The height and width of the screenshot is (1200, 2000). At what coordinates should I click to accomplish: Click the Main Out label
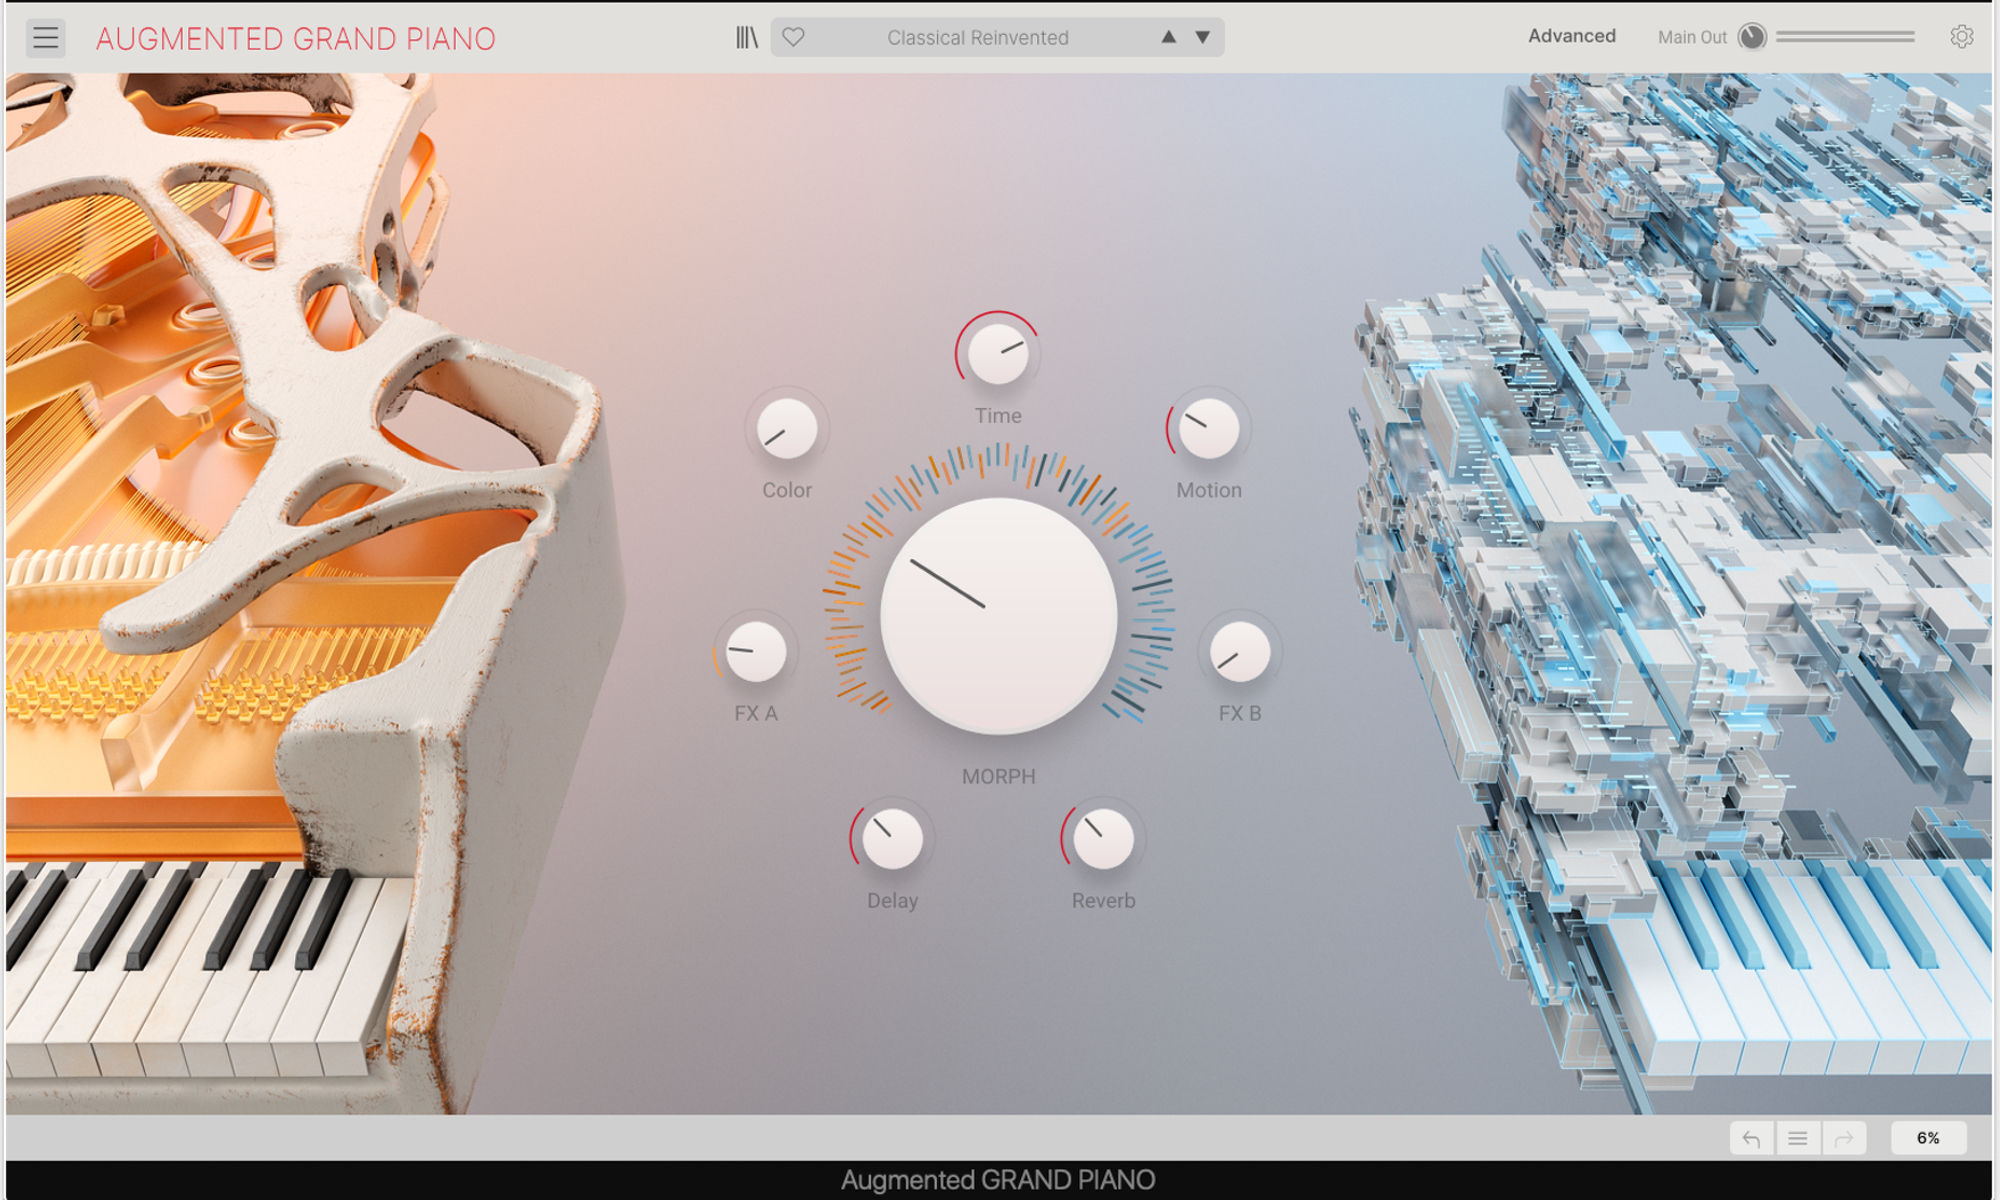(1692, 37)
